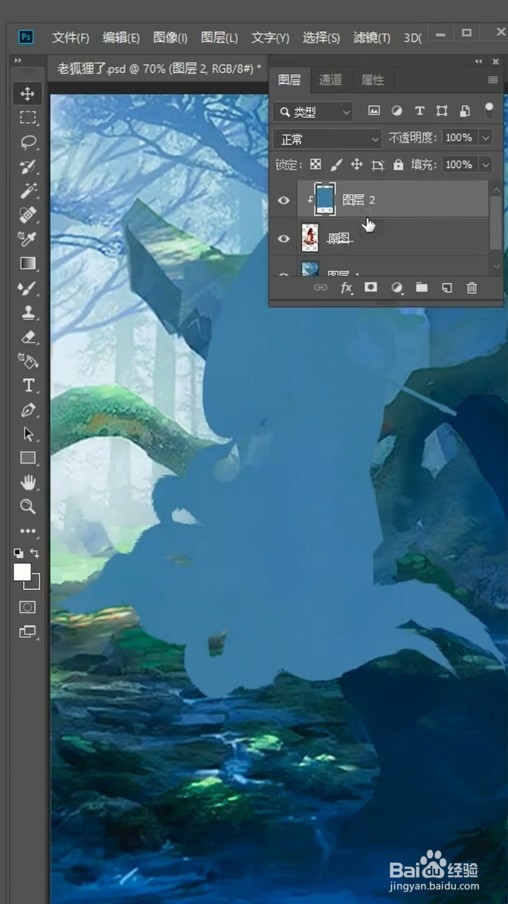This screenshot has height=904, width=508.
Task: Select the Rectangular Marquee tool
Action: click(x=28, y=118)
